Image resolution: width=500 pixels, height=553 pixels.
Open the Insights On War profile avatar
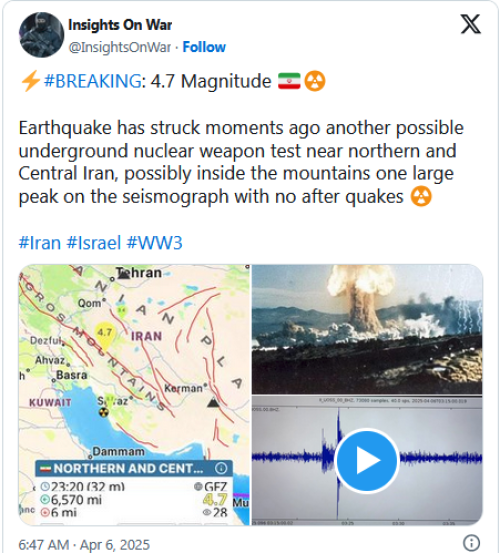click(42, 35)
